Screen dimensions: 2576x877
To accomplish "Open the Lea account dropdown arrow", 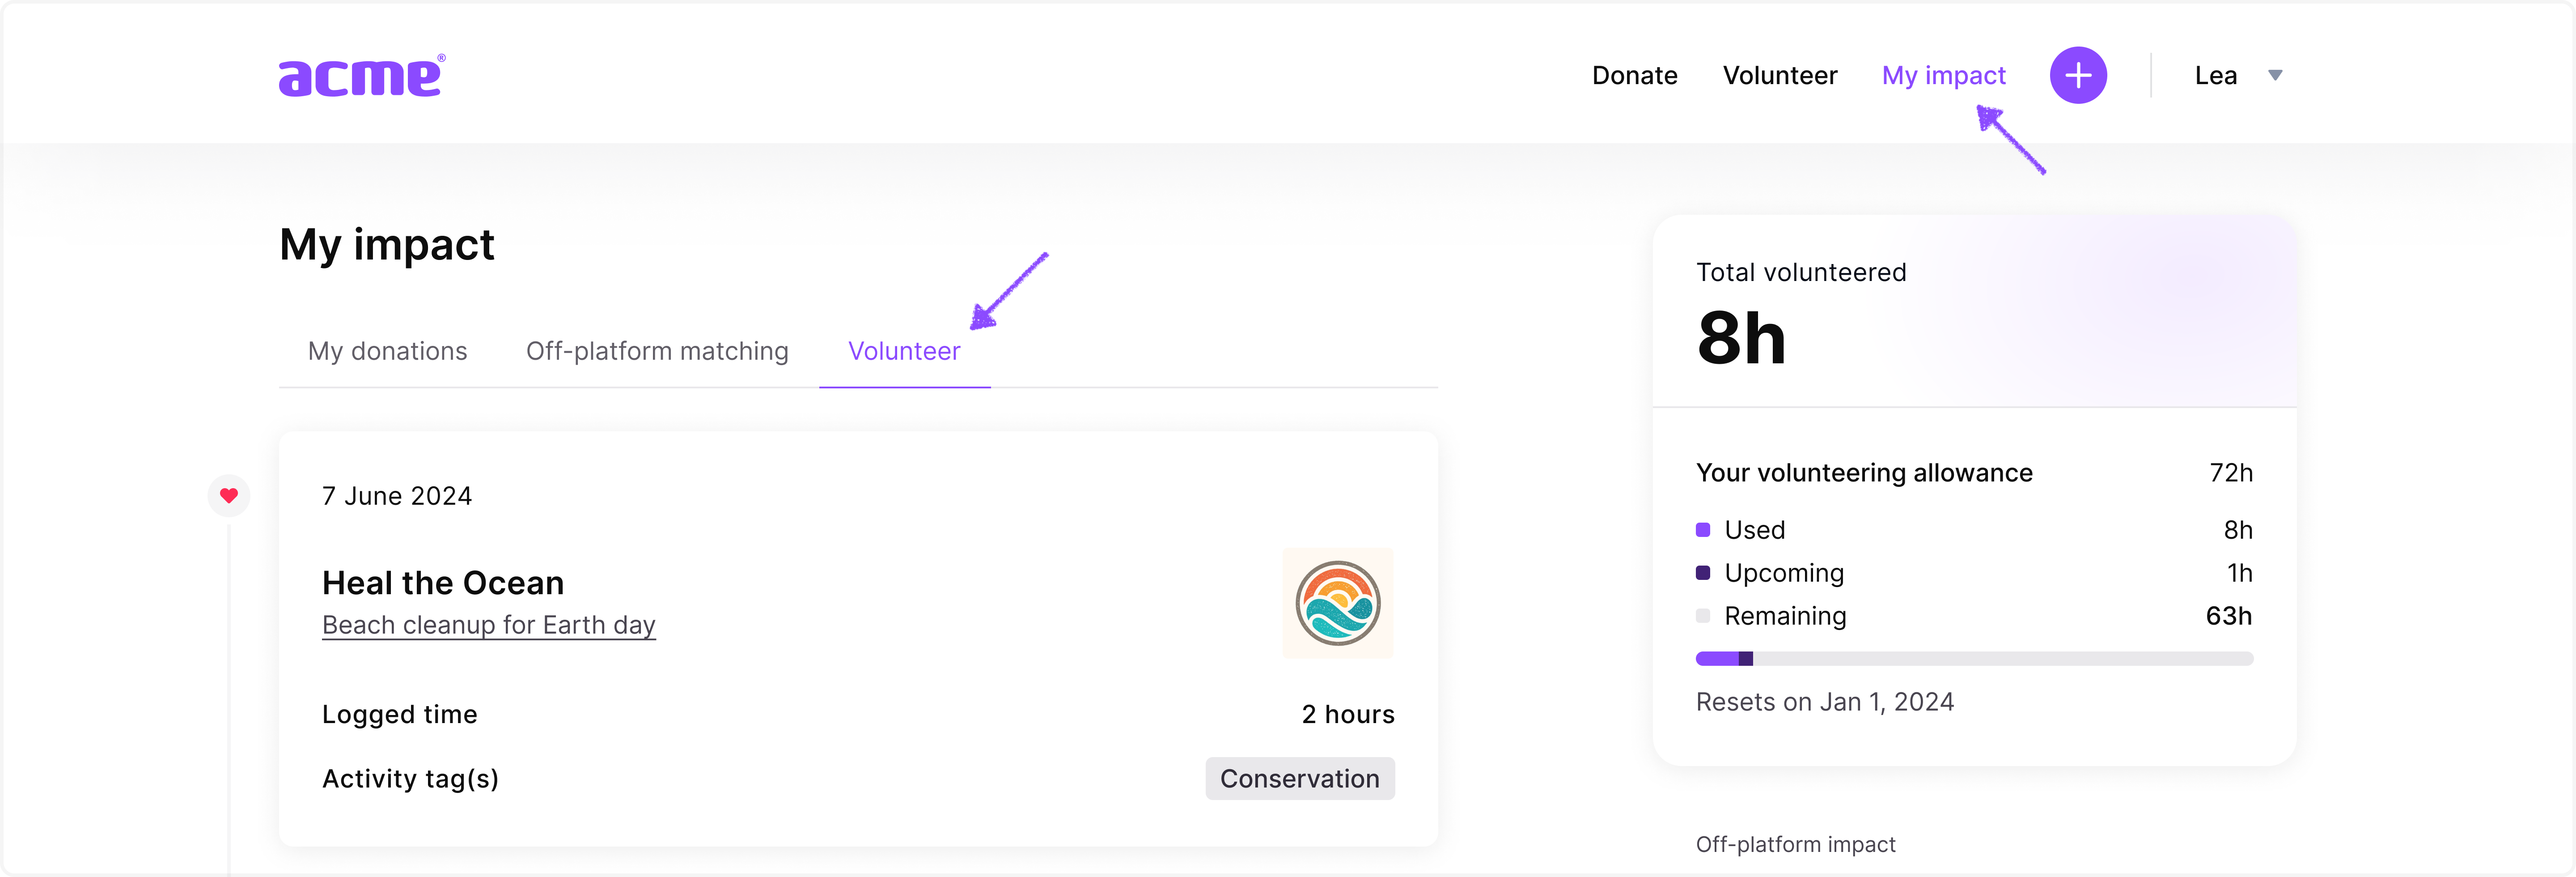I will (2275, 76).
